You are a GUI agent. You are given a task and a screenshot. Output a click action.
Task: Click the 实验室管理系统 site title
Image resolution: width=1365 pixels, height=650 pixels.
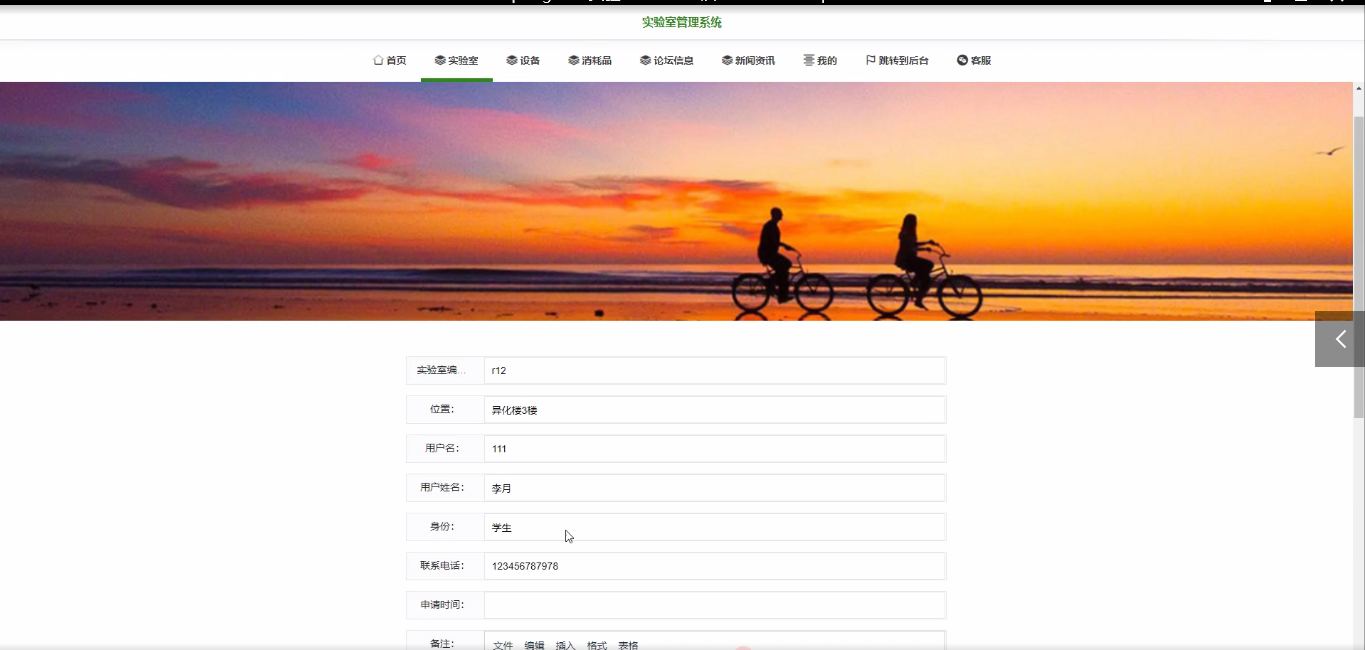(682, 22)
